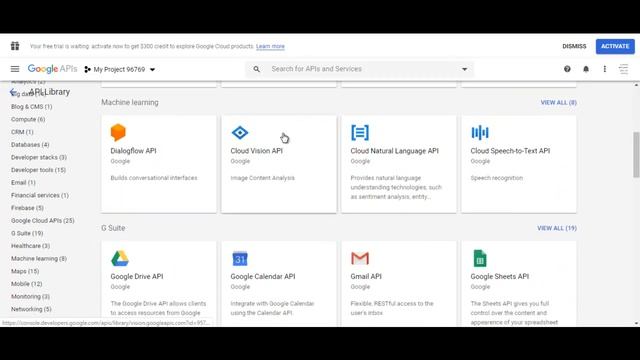Click the project icon beside My Project 96769
640x360 pixels.
pos(87,69)
